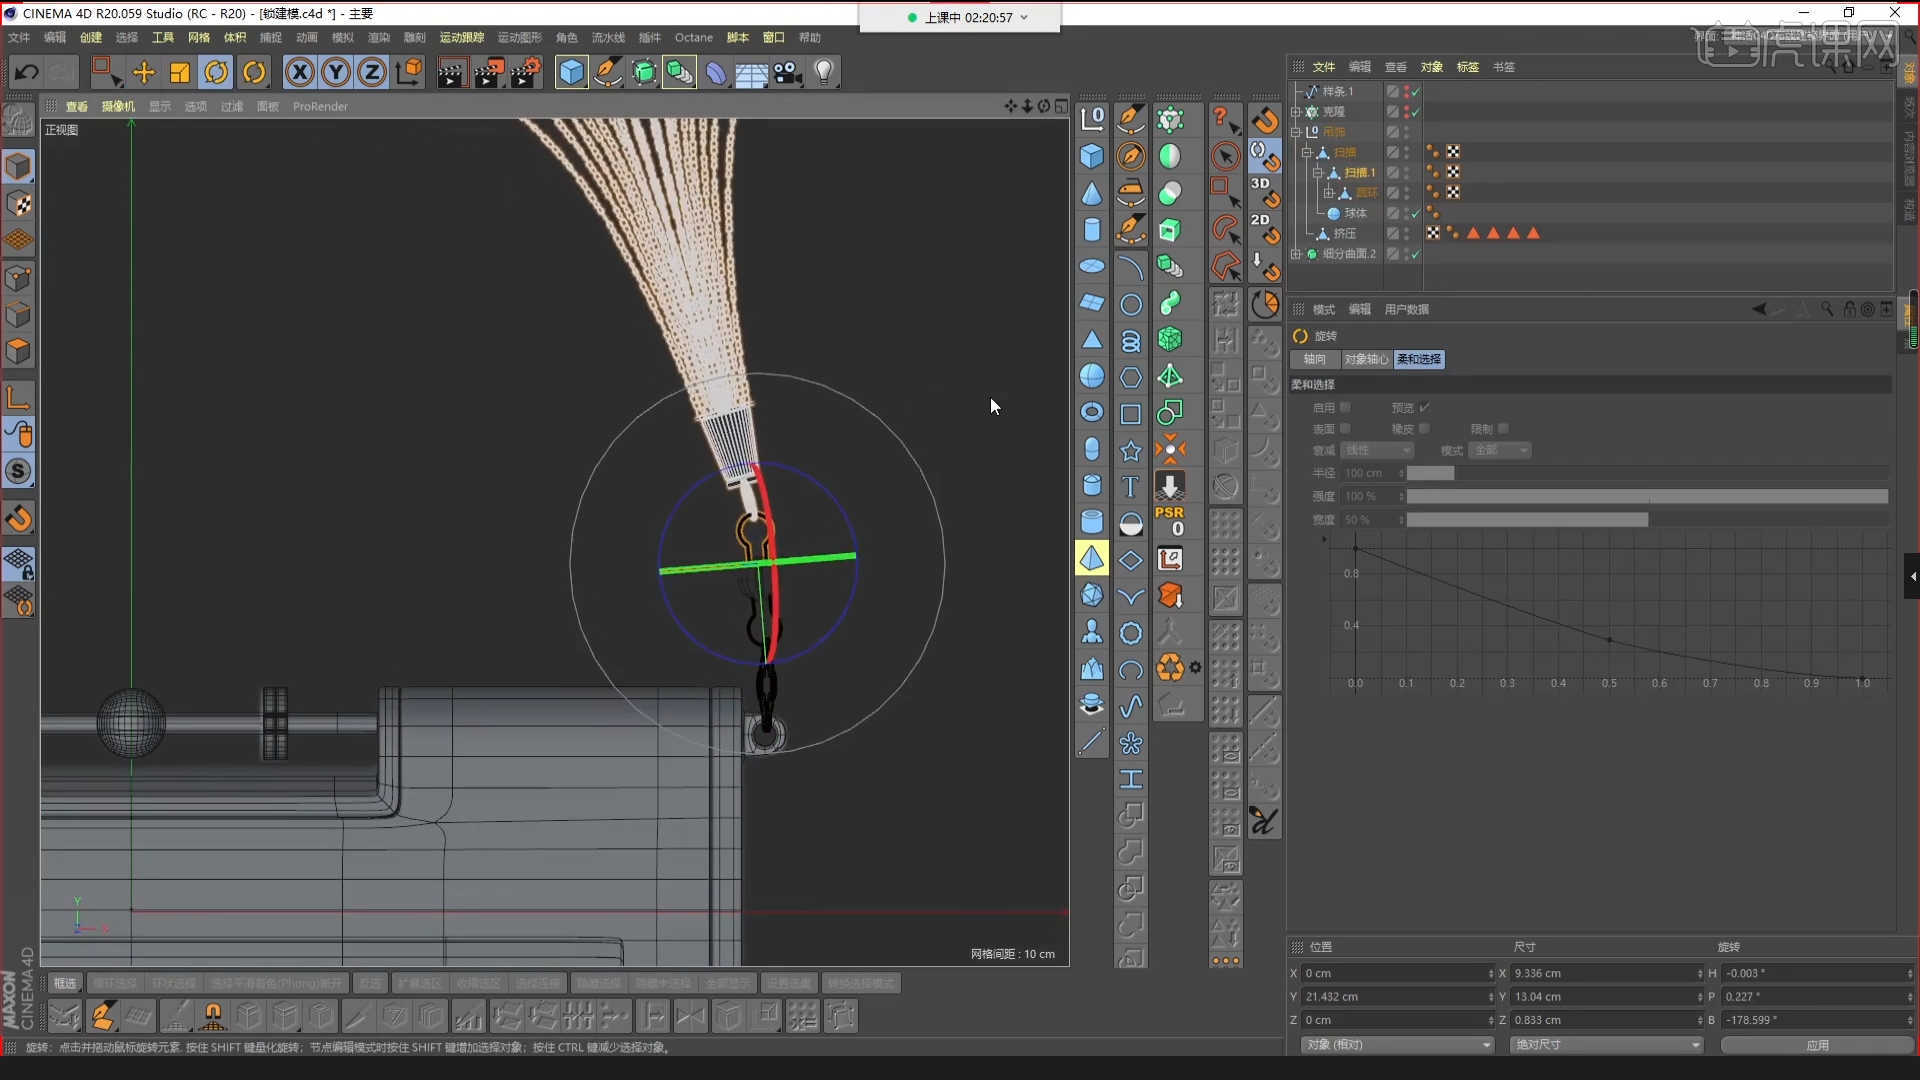This screenshot has height=1080, width=1920.
Task: Open the viewport 摄像机 menu
Action: pyautogui.click(x=118, y=106)
